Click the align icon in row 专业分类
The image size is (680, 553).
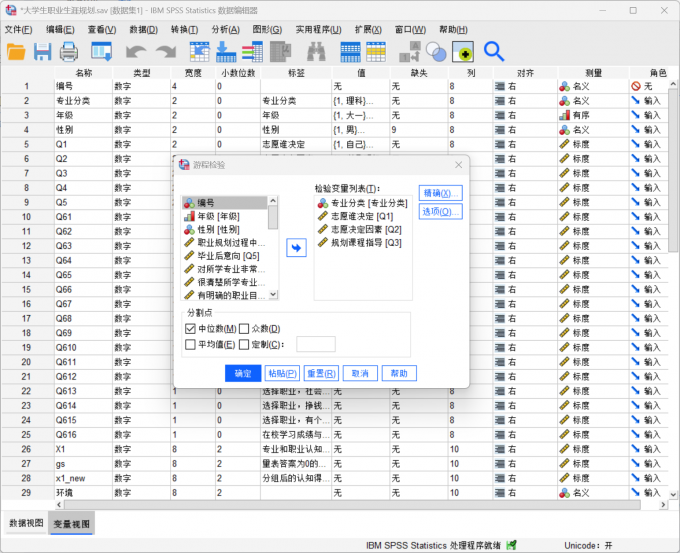point(500,101)
